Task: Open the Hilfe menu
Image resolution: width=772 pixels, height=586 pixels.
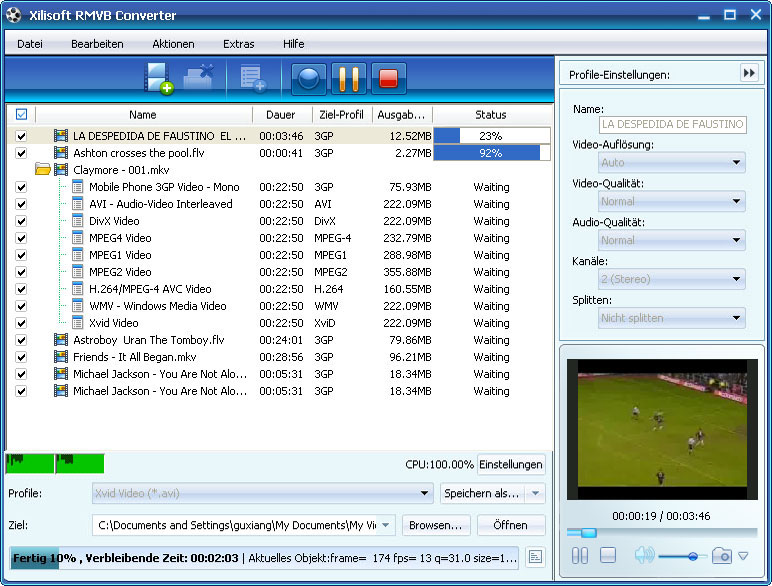Action: [x=293, y=44]
